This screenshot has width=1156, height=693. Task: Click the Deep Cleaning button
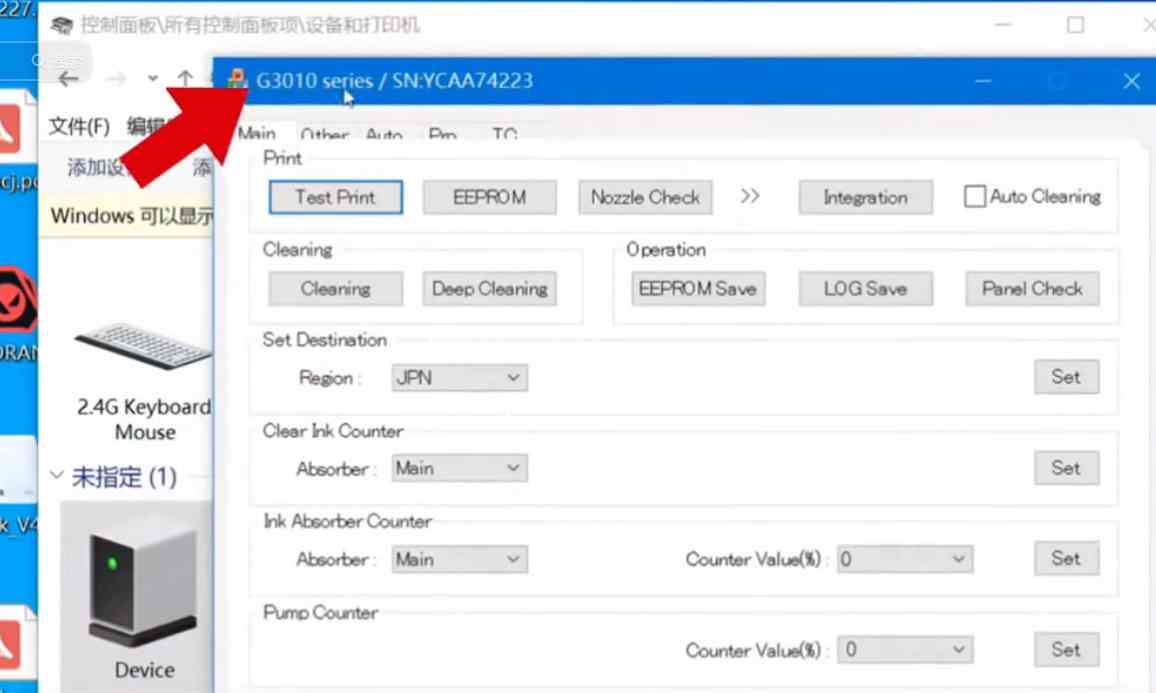(489, 289)
